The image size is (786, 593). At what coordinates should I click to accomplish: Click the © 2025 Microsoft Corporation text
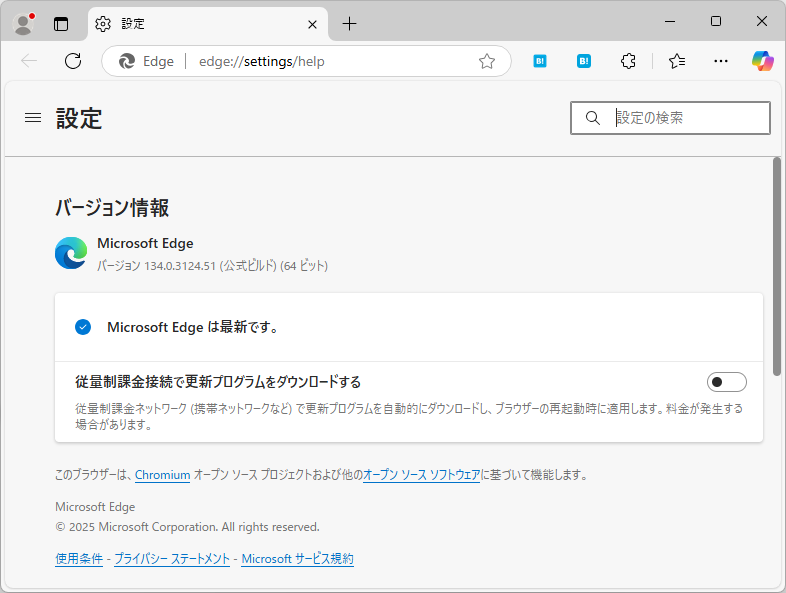coord(187,527)
